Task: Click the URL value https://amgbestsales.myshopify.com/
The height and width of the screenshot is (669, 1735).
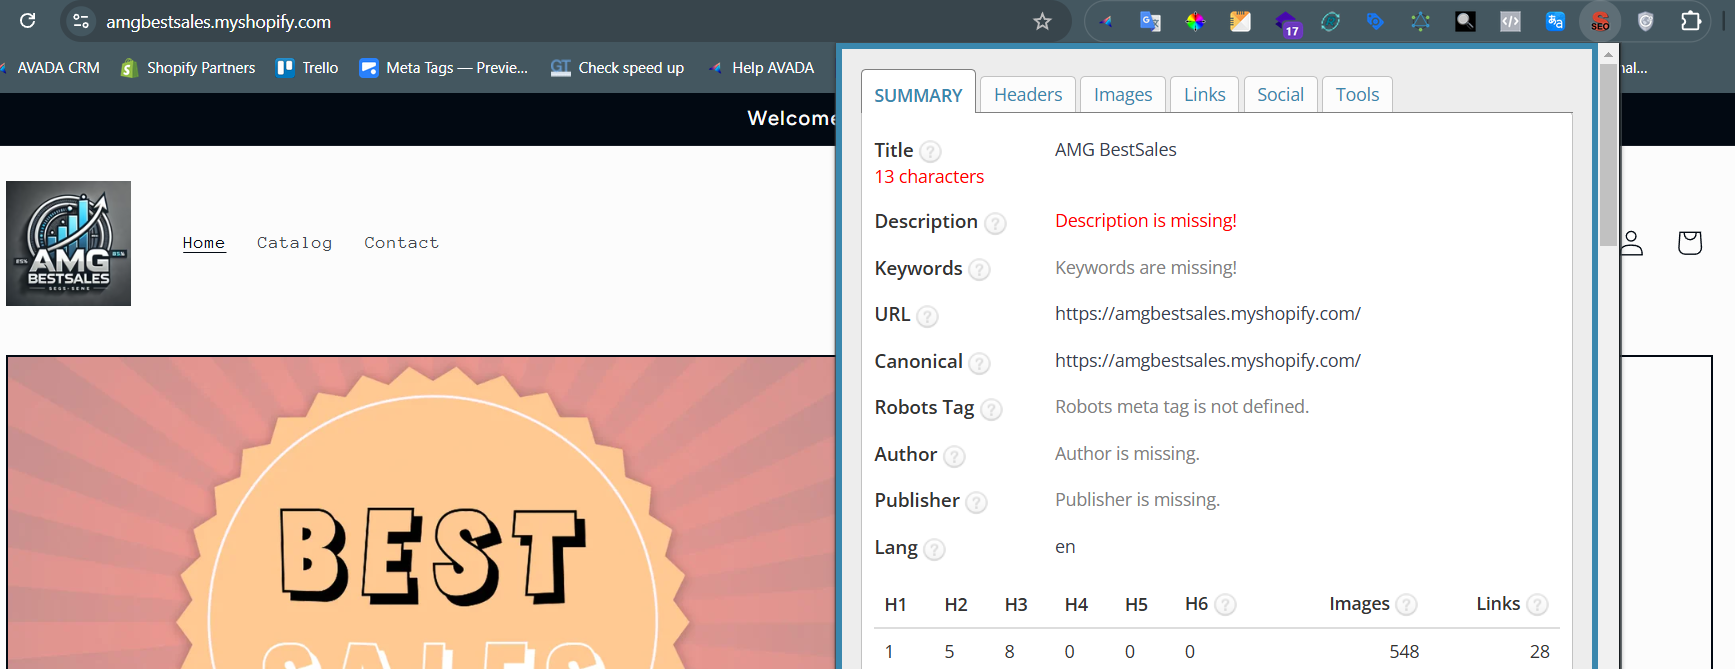Action: [1207, 314]
